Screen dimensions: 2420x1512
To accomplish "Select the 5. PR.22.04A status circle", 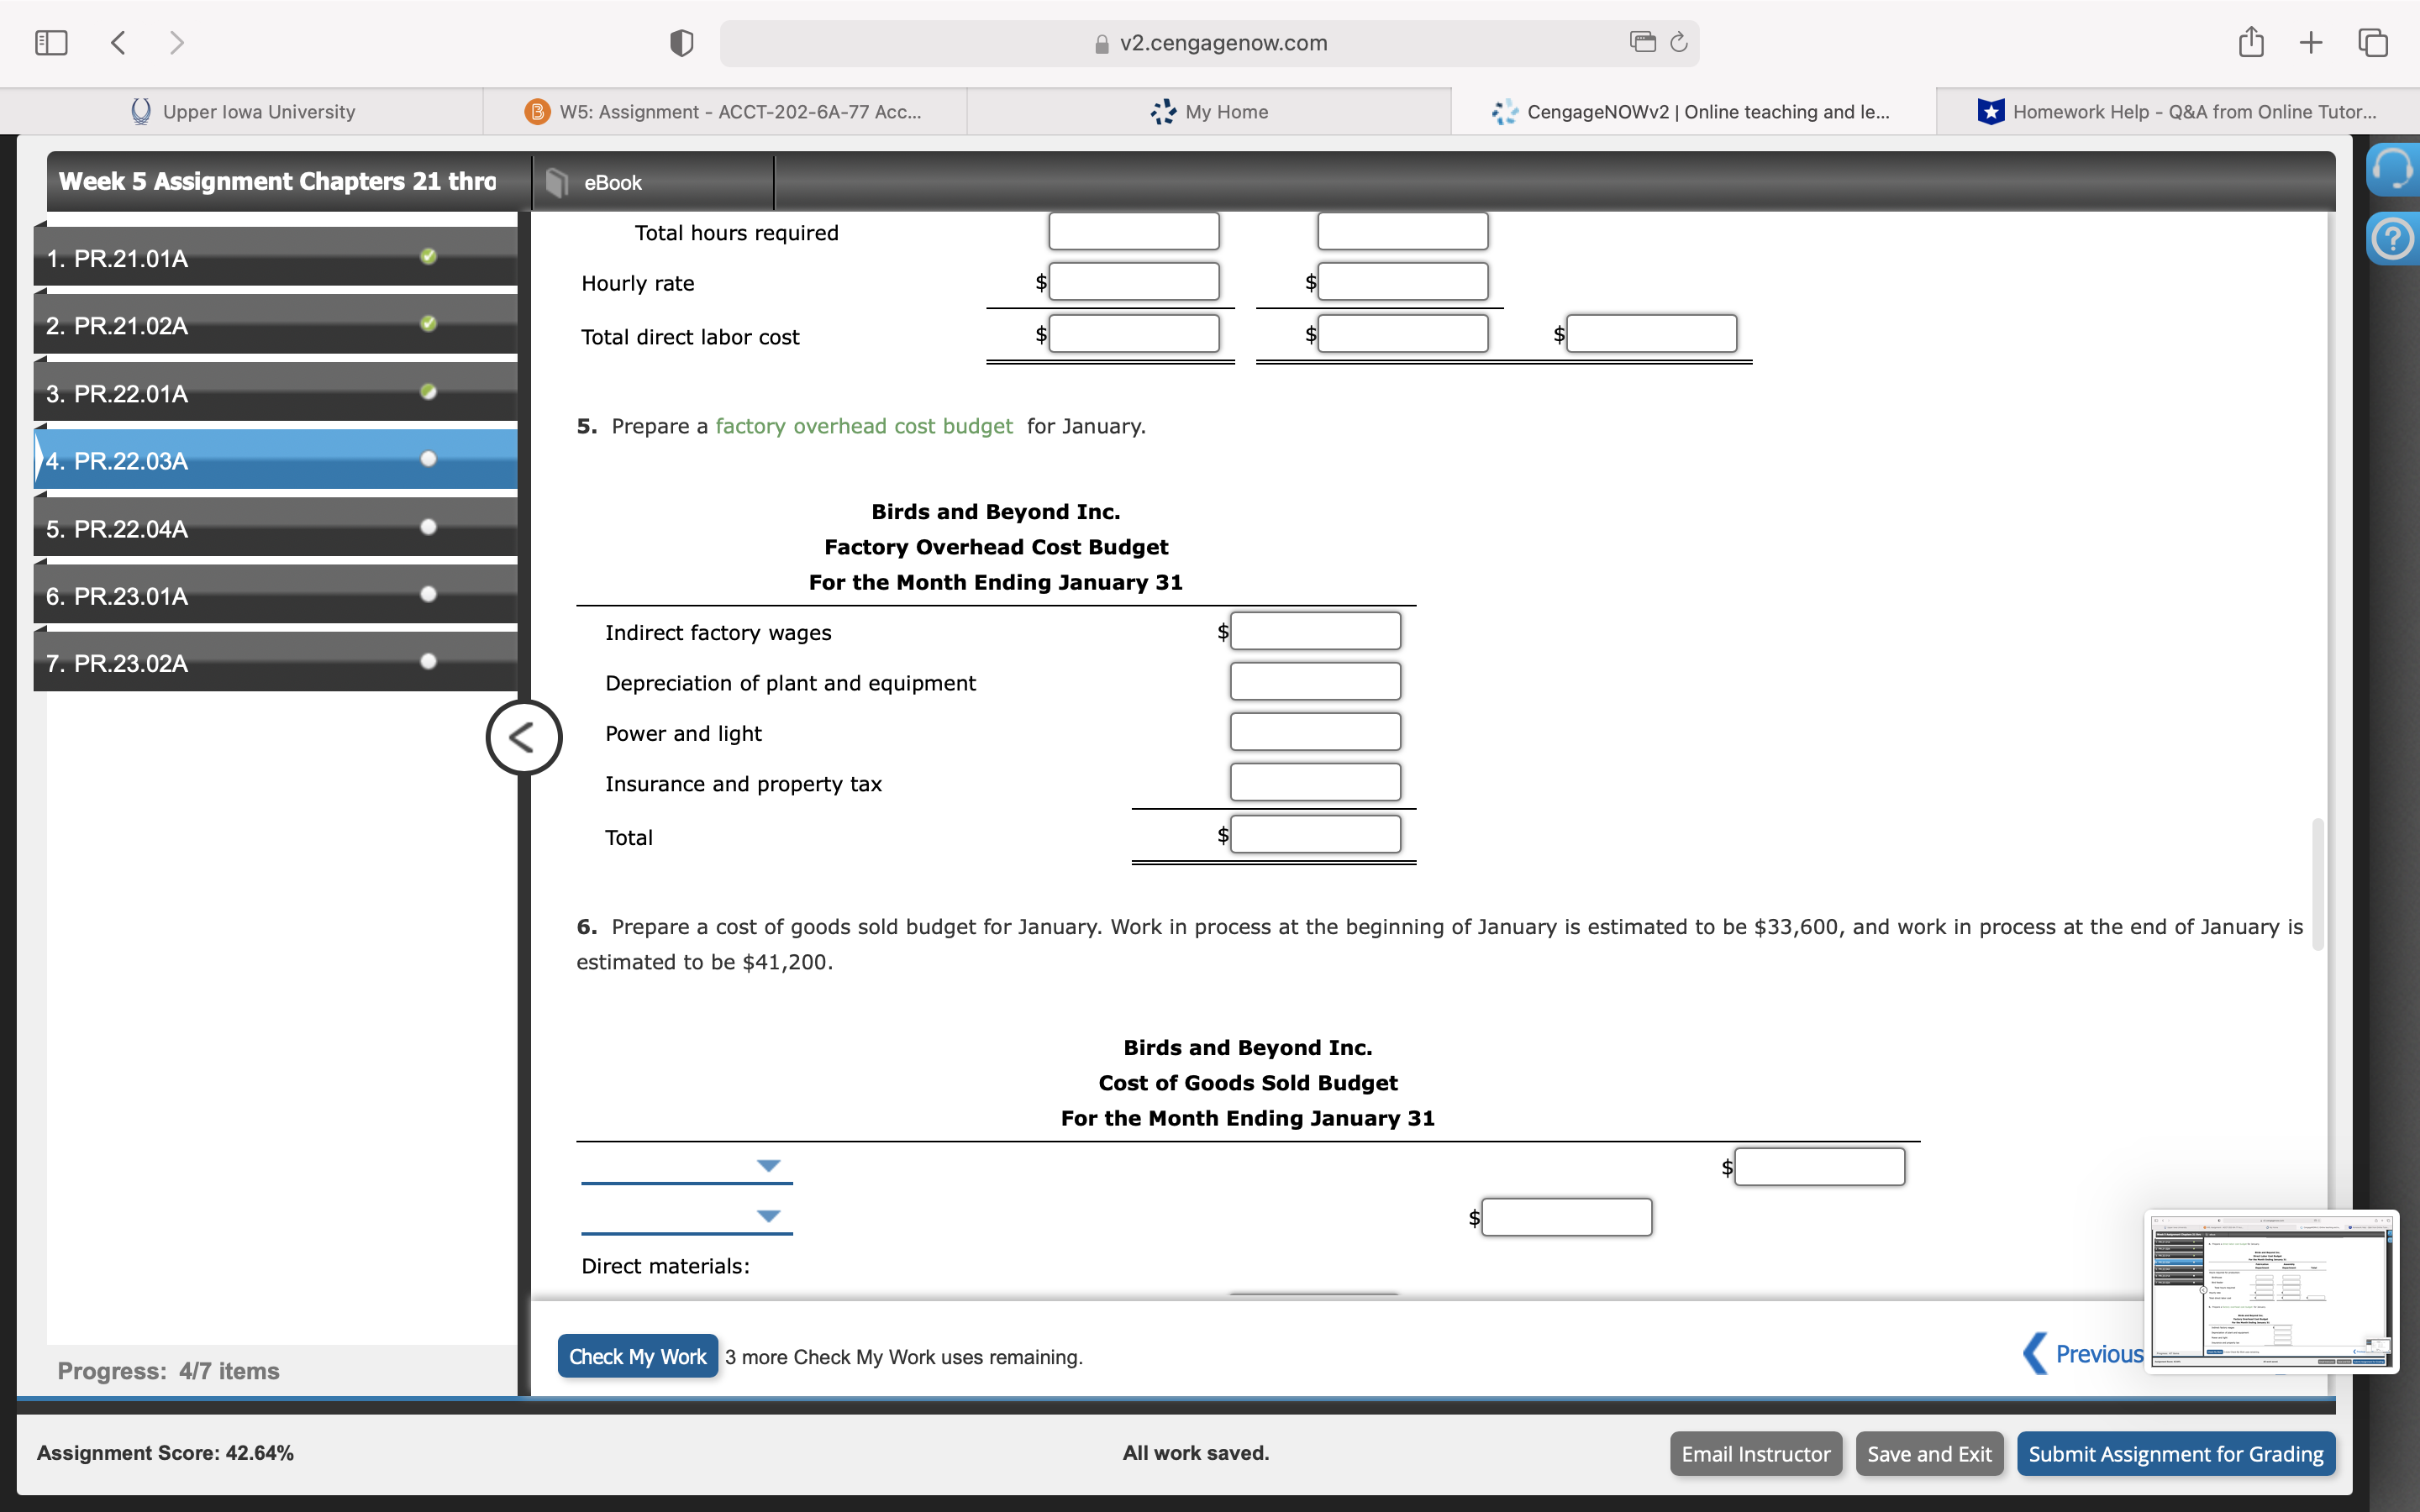I will click(x=429, y=527).
